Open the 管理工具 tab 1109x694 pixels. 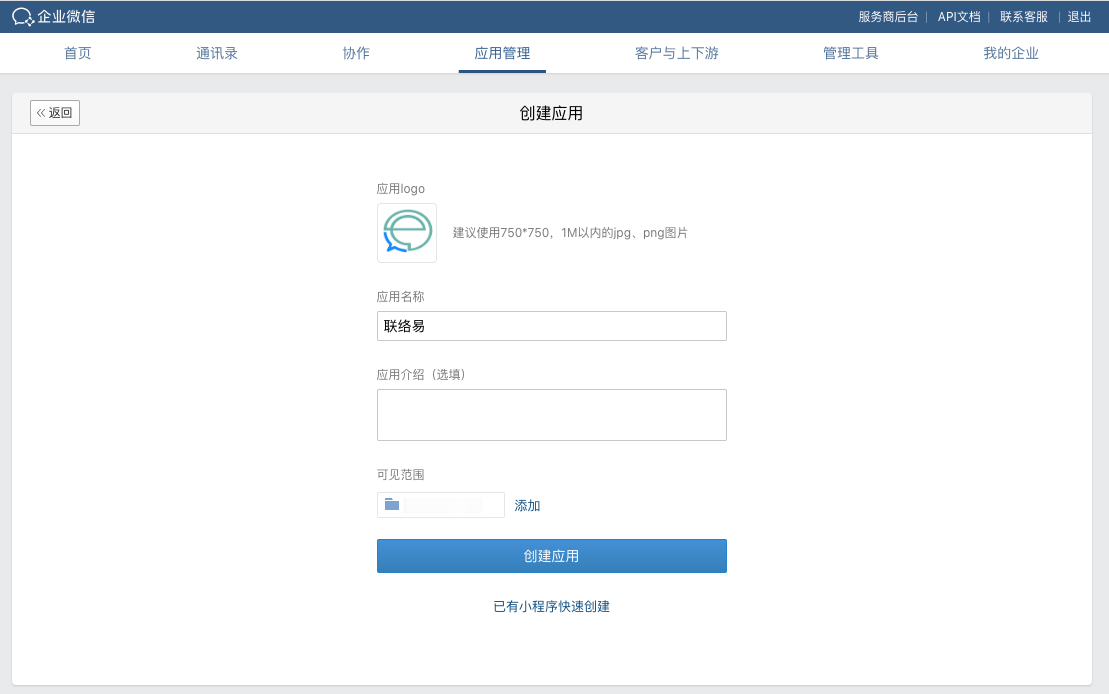851,53
